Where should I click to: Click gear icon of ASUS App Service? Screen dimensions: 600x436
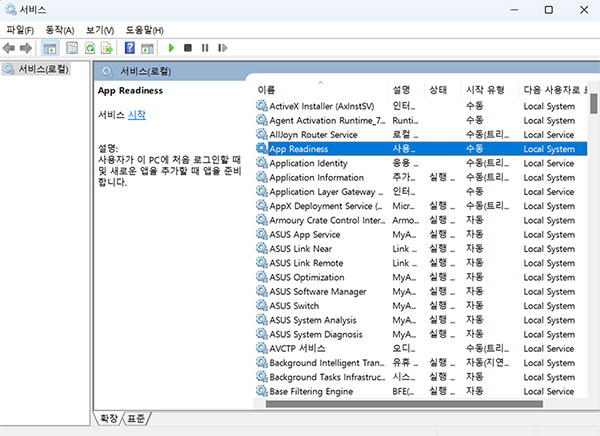click(x=262, y=234)
